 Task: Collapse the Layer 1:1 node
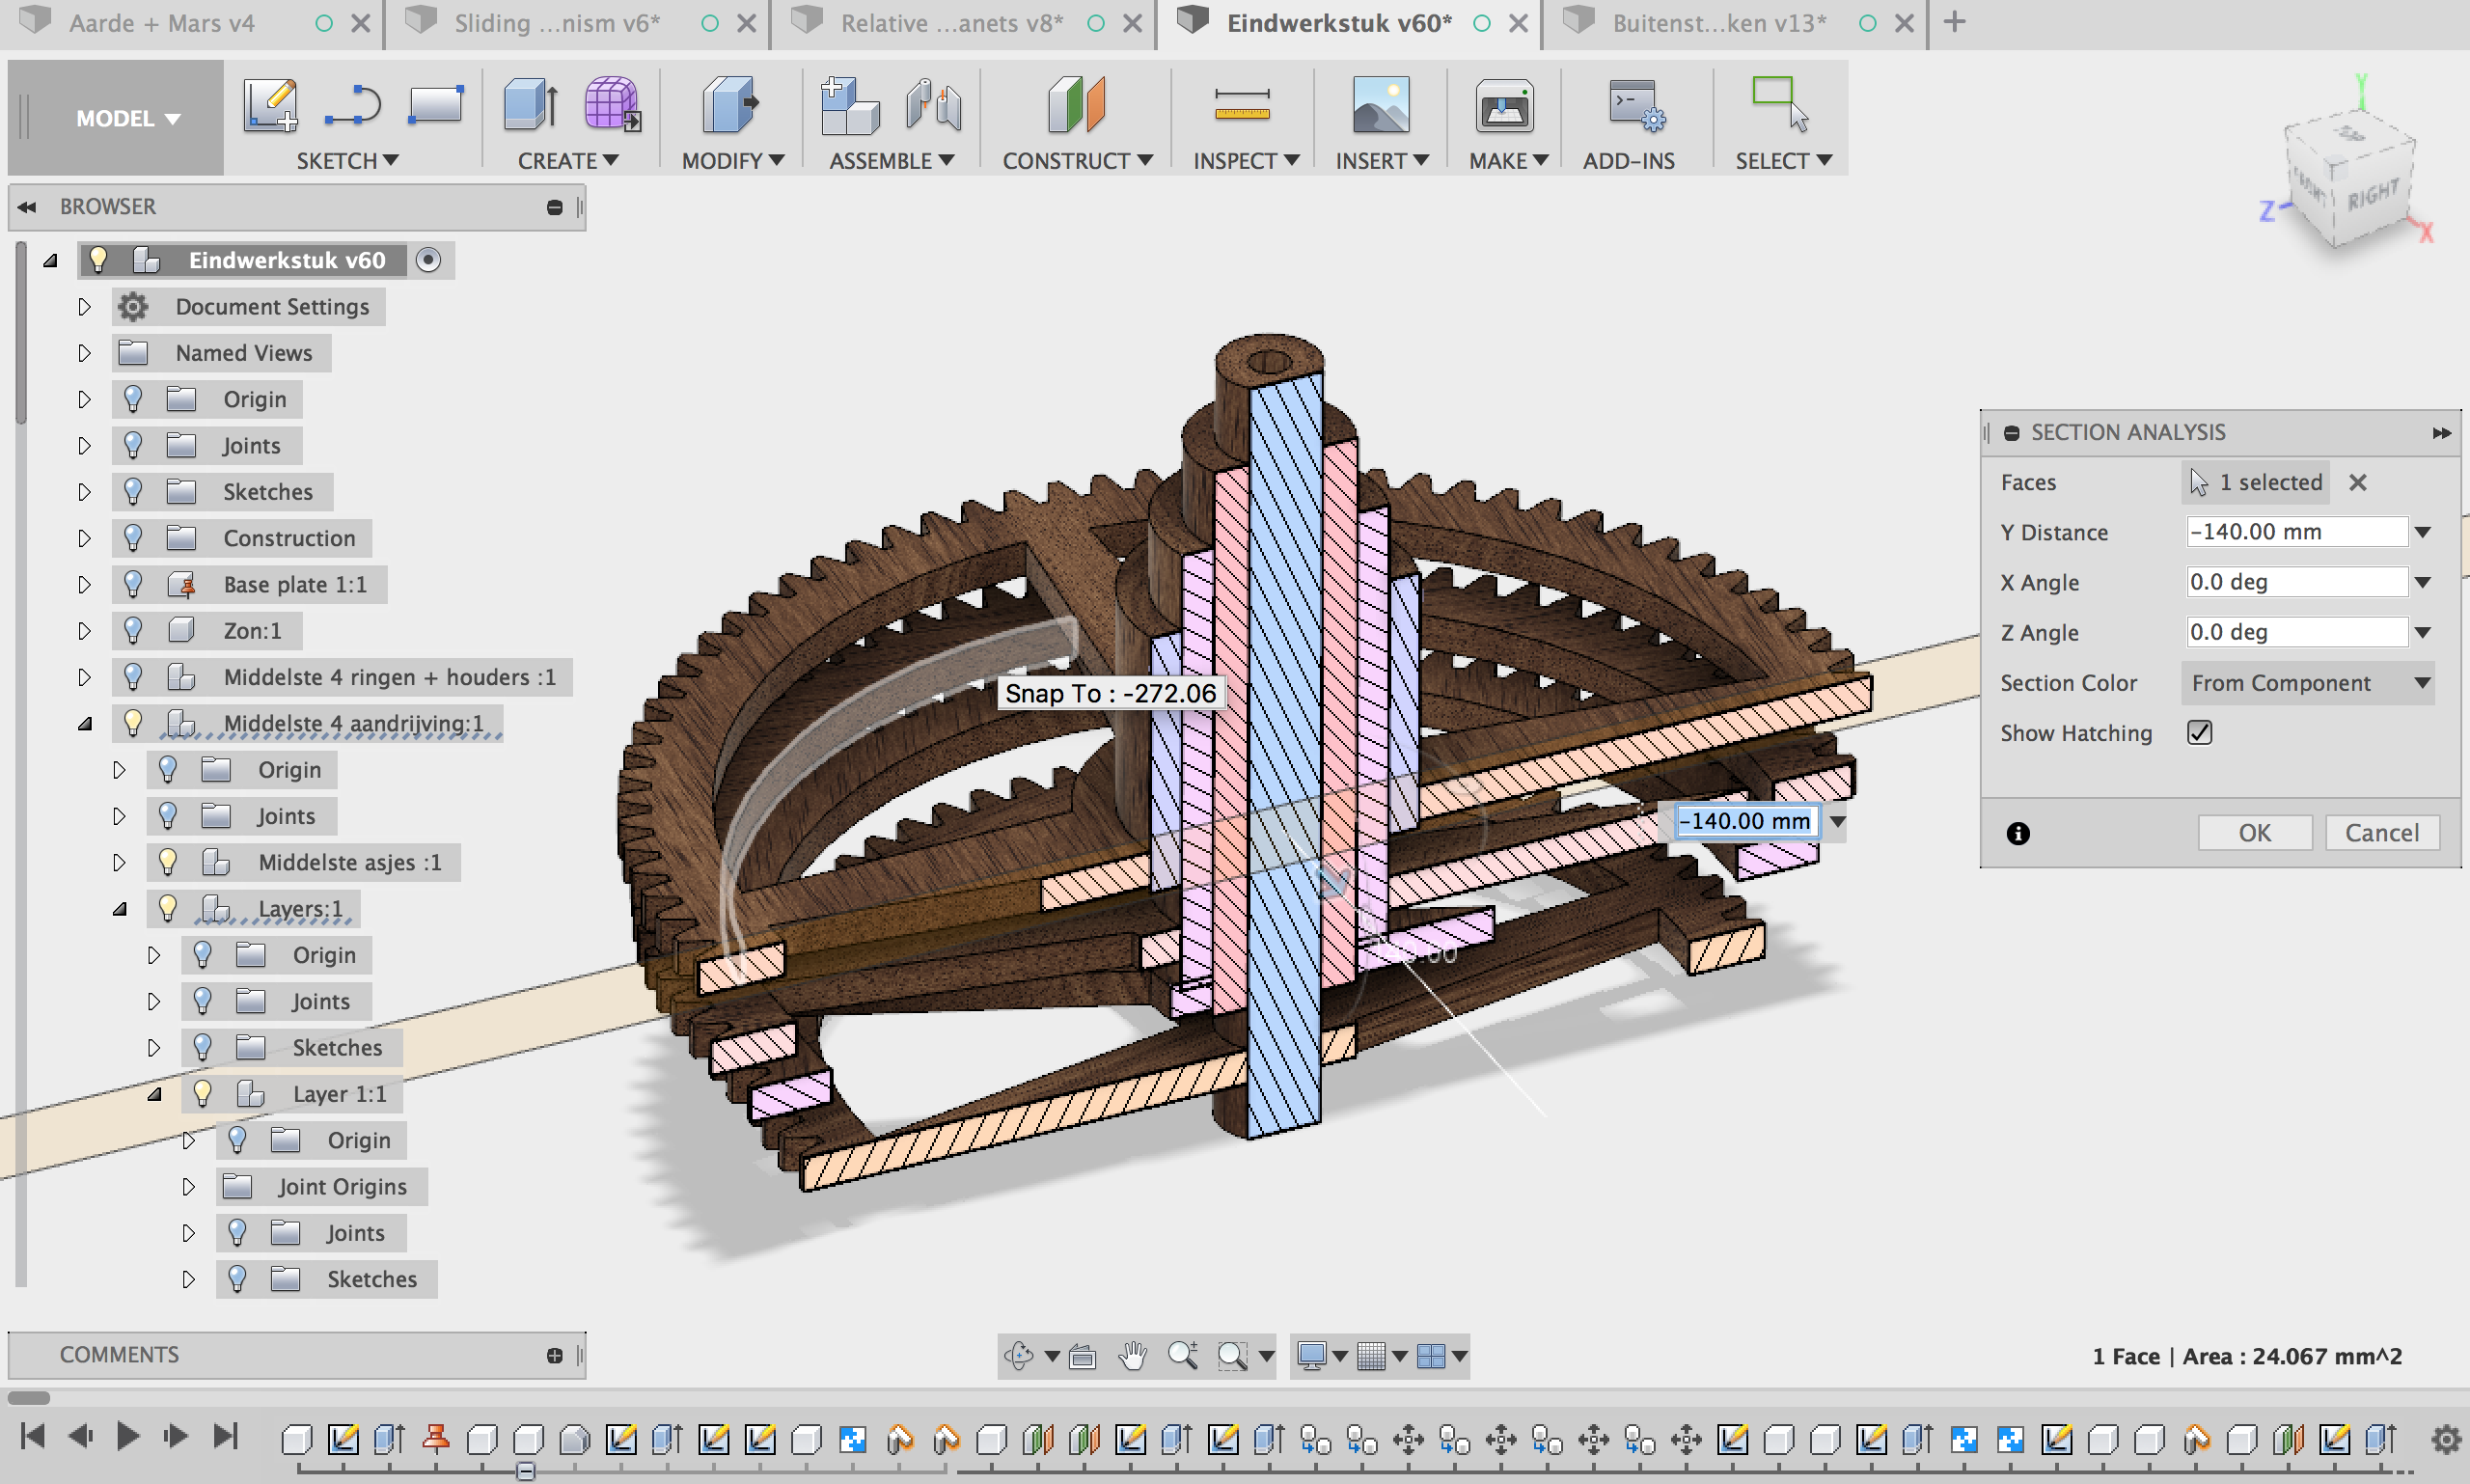tap(154, 1094)
